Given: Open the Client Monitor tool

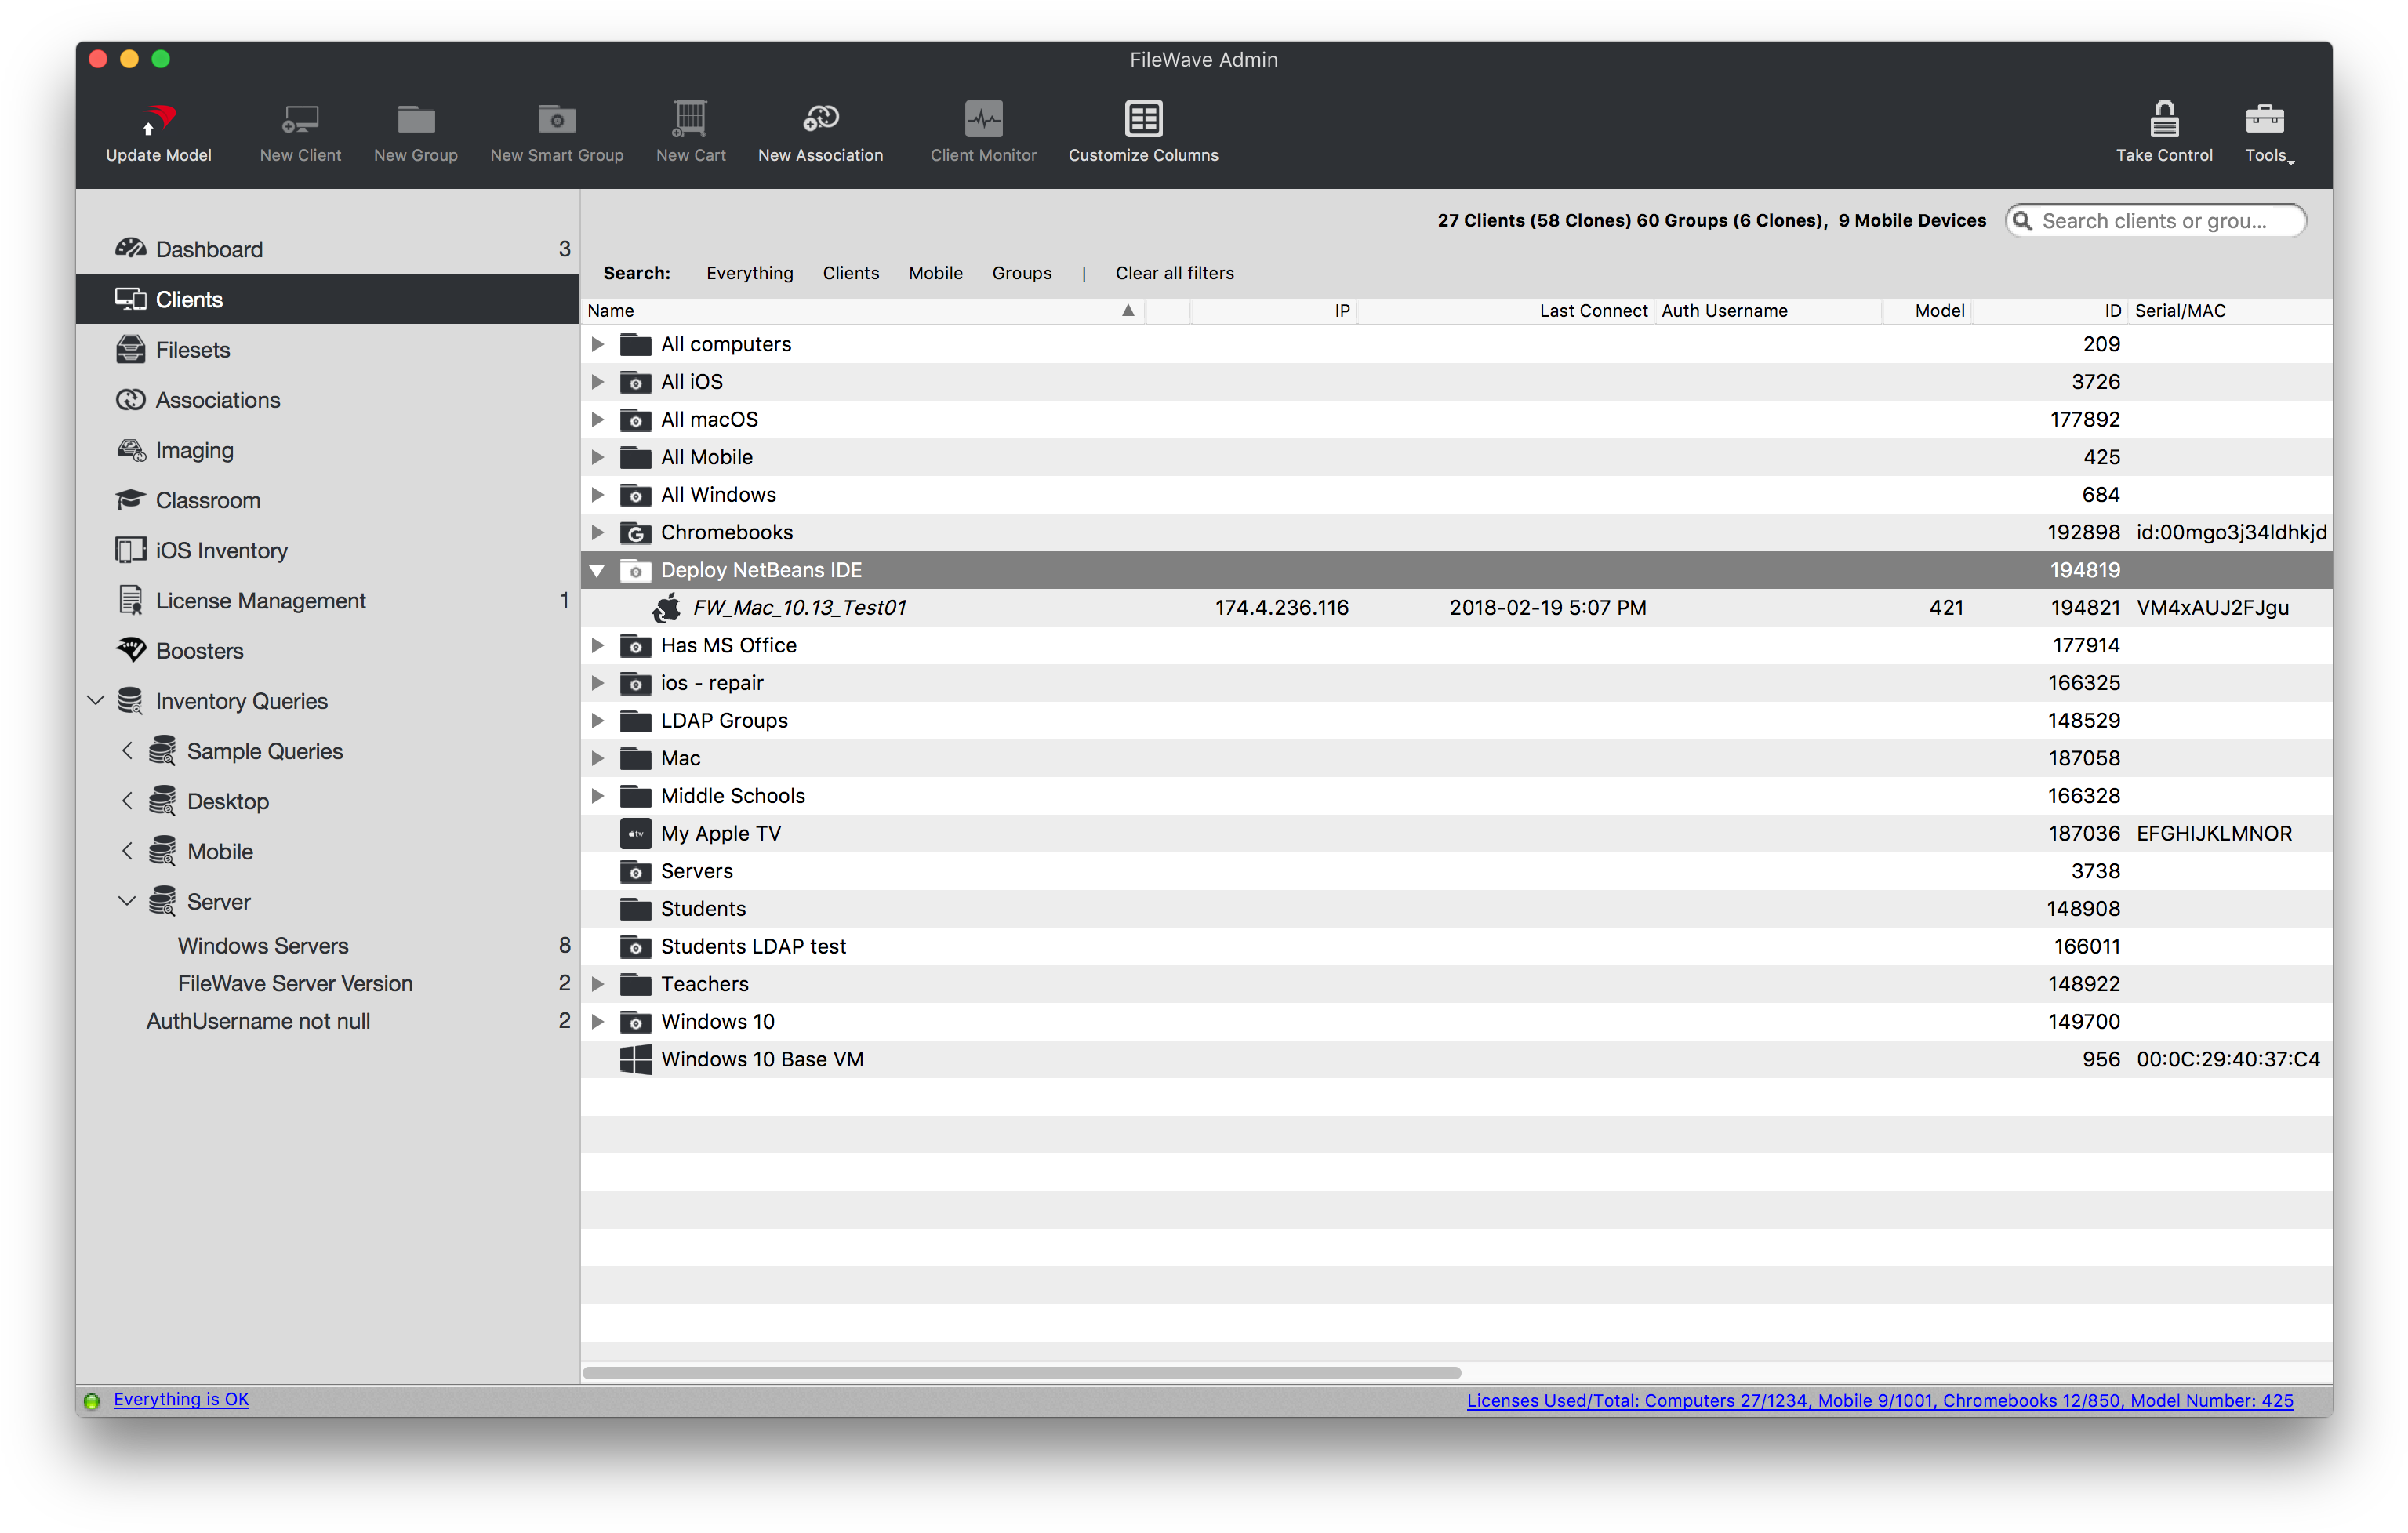Looking at the screenshot, I should pos(983,120).
